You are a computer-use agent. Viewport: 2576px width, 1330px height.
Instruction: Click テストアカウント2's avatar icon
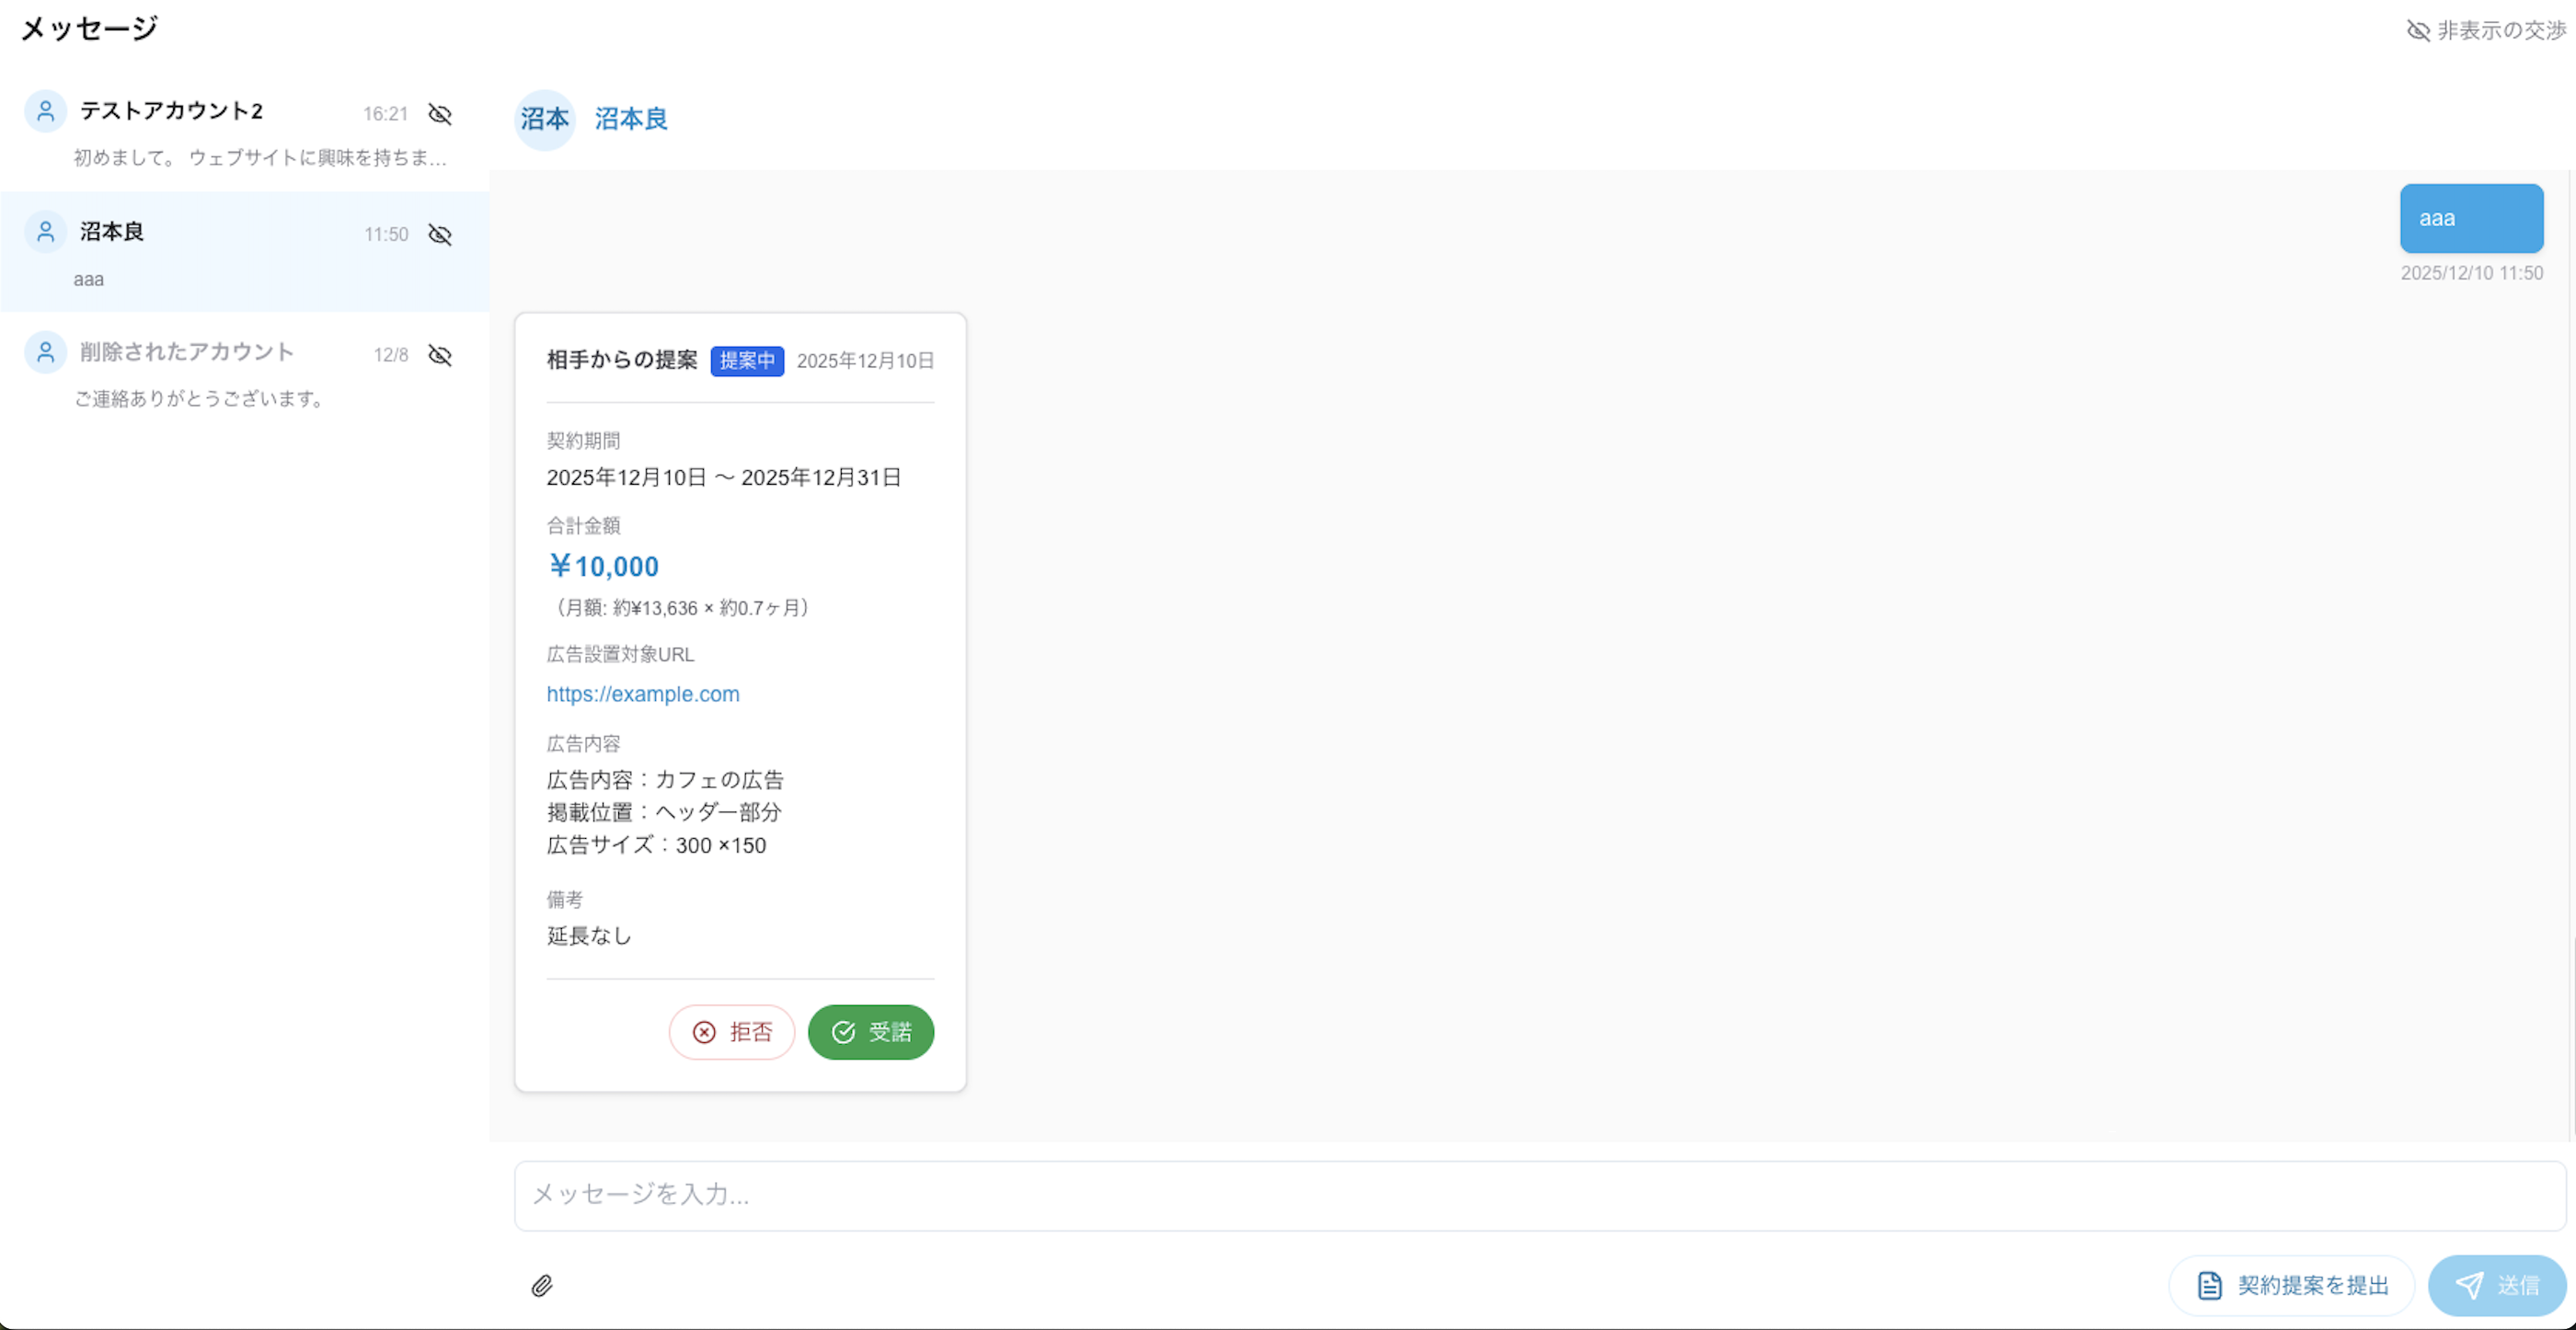pos(44,111)
